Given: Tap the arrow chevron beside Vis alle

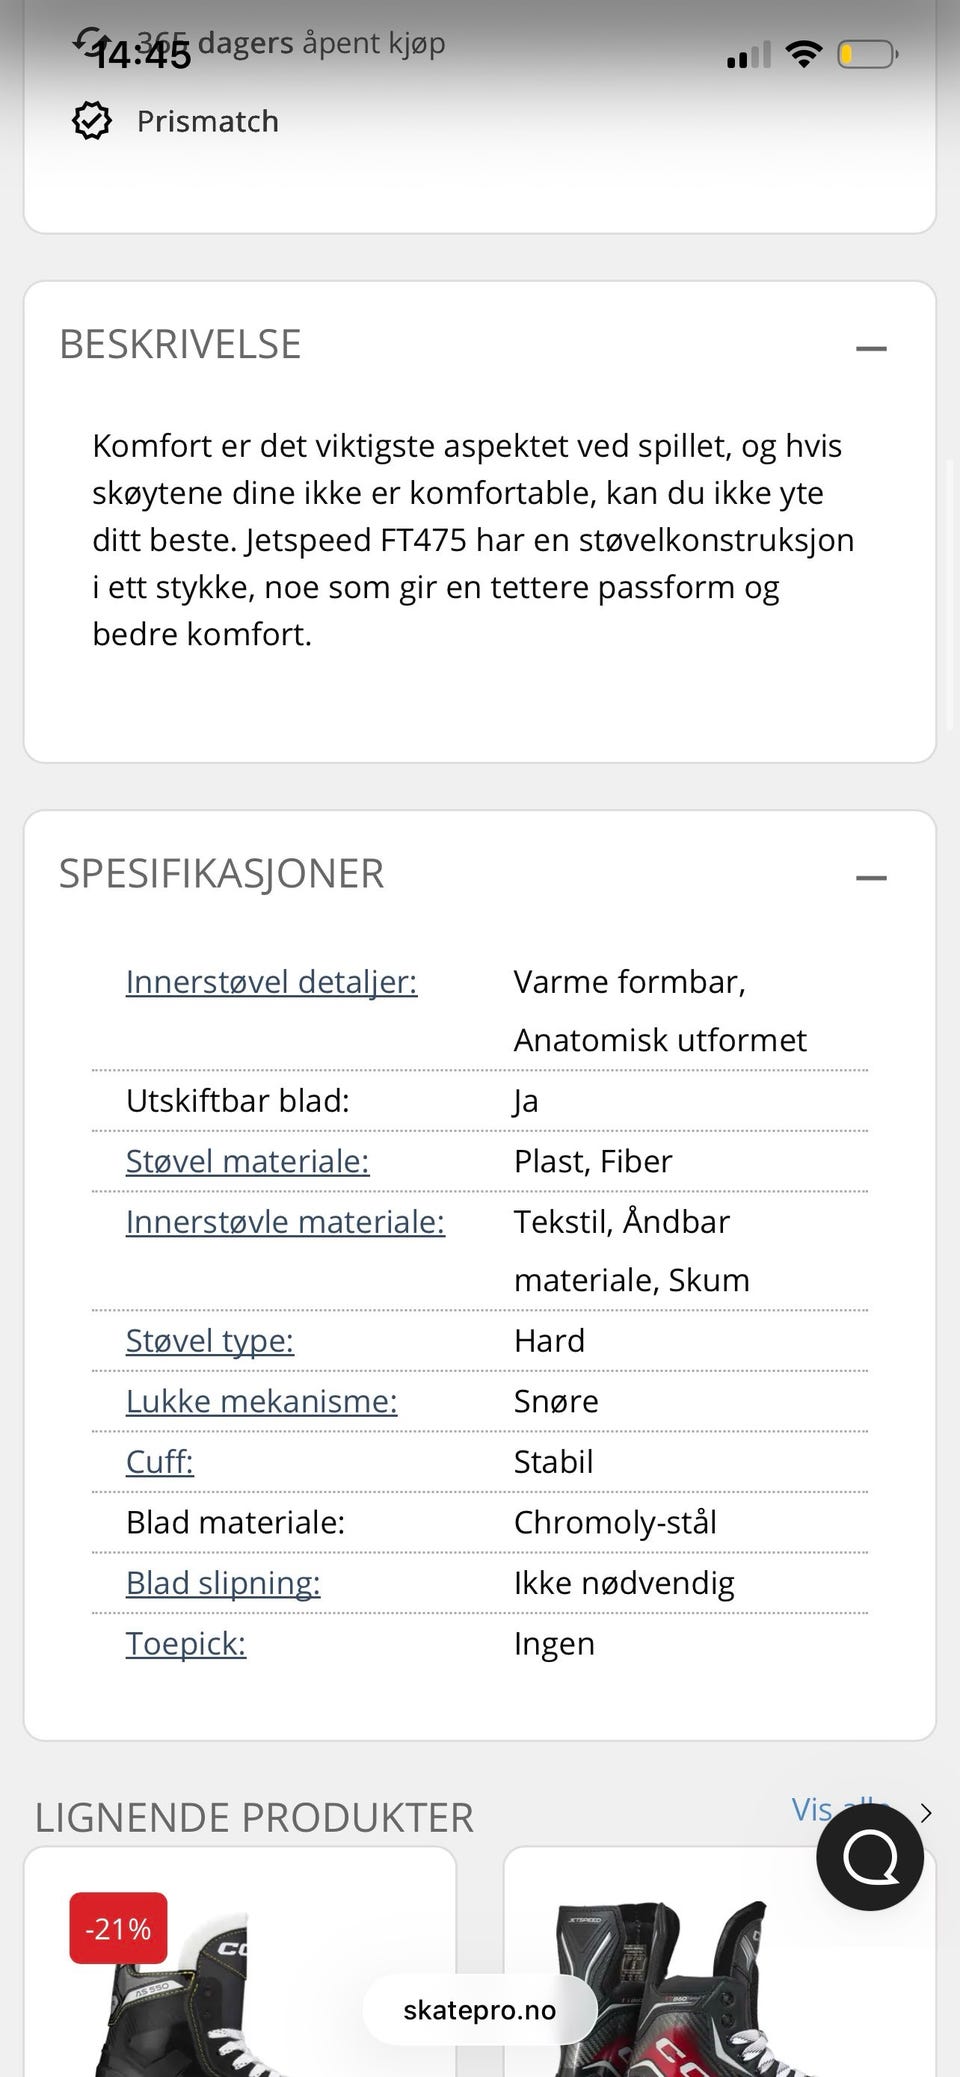Looking at the screenshot, I should (x=926, y=1813).
